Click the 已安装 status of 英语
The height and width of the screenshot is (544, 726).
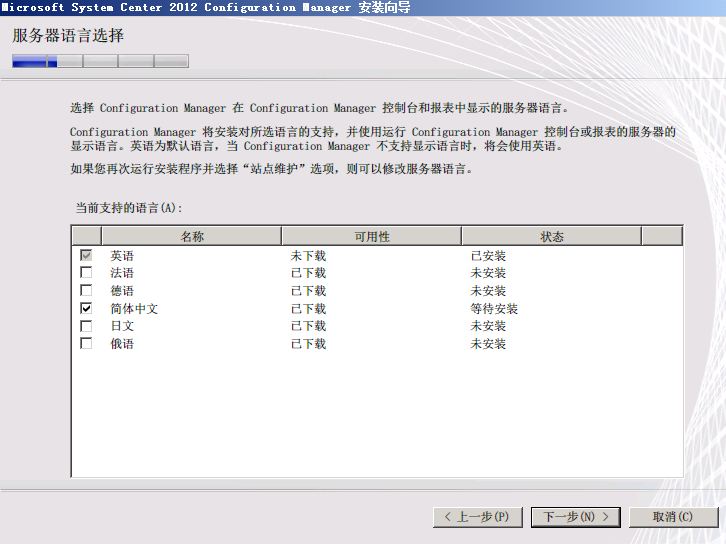(488, 256)
